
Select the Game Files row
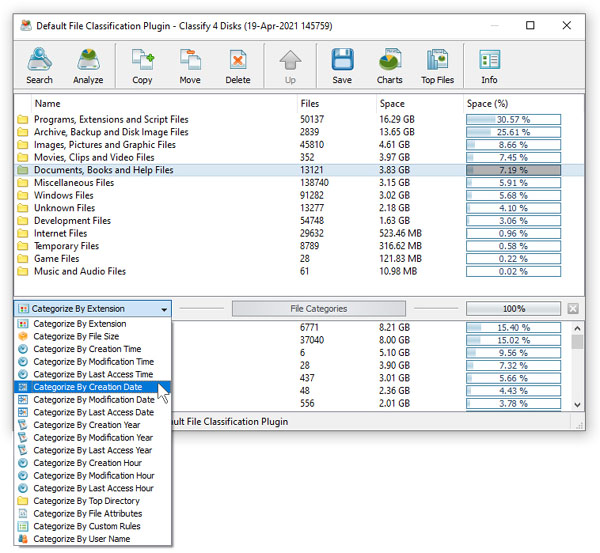[299, 258]
